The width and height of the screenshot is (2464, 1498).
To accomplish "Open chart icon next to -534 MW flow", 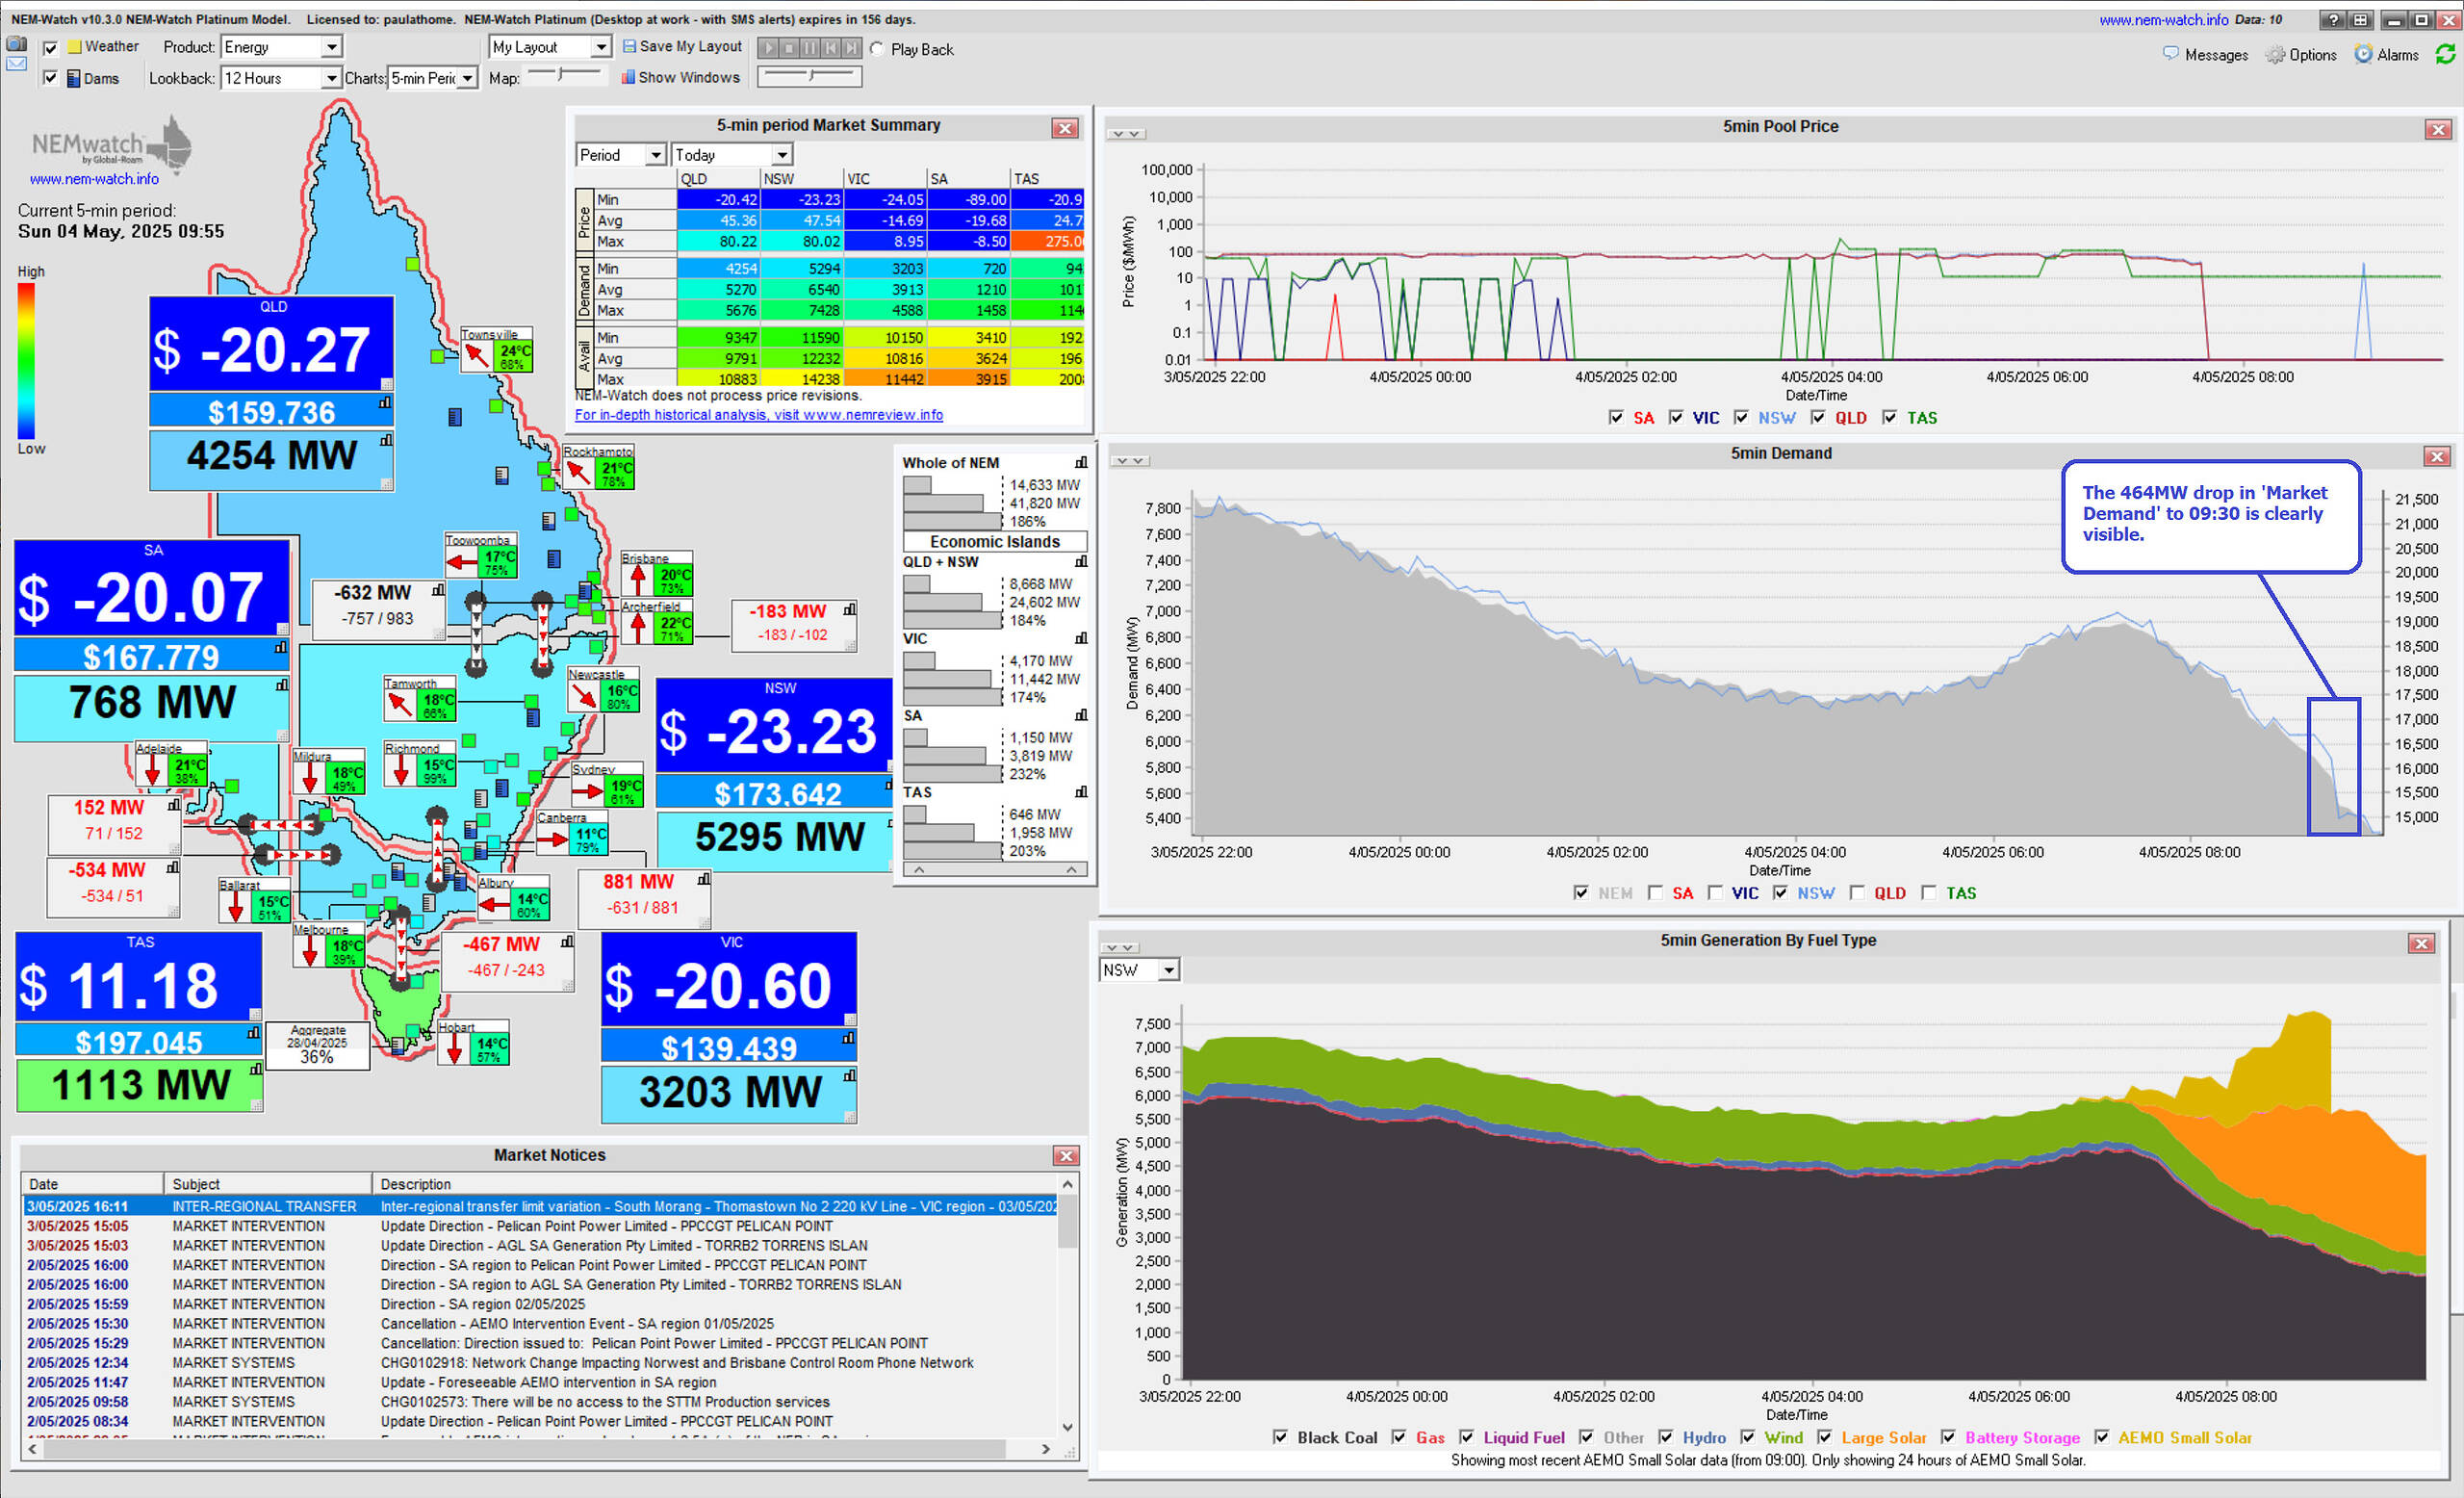I will pos(173,868).
